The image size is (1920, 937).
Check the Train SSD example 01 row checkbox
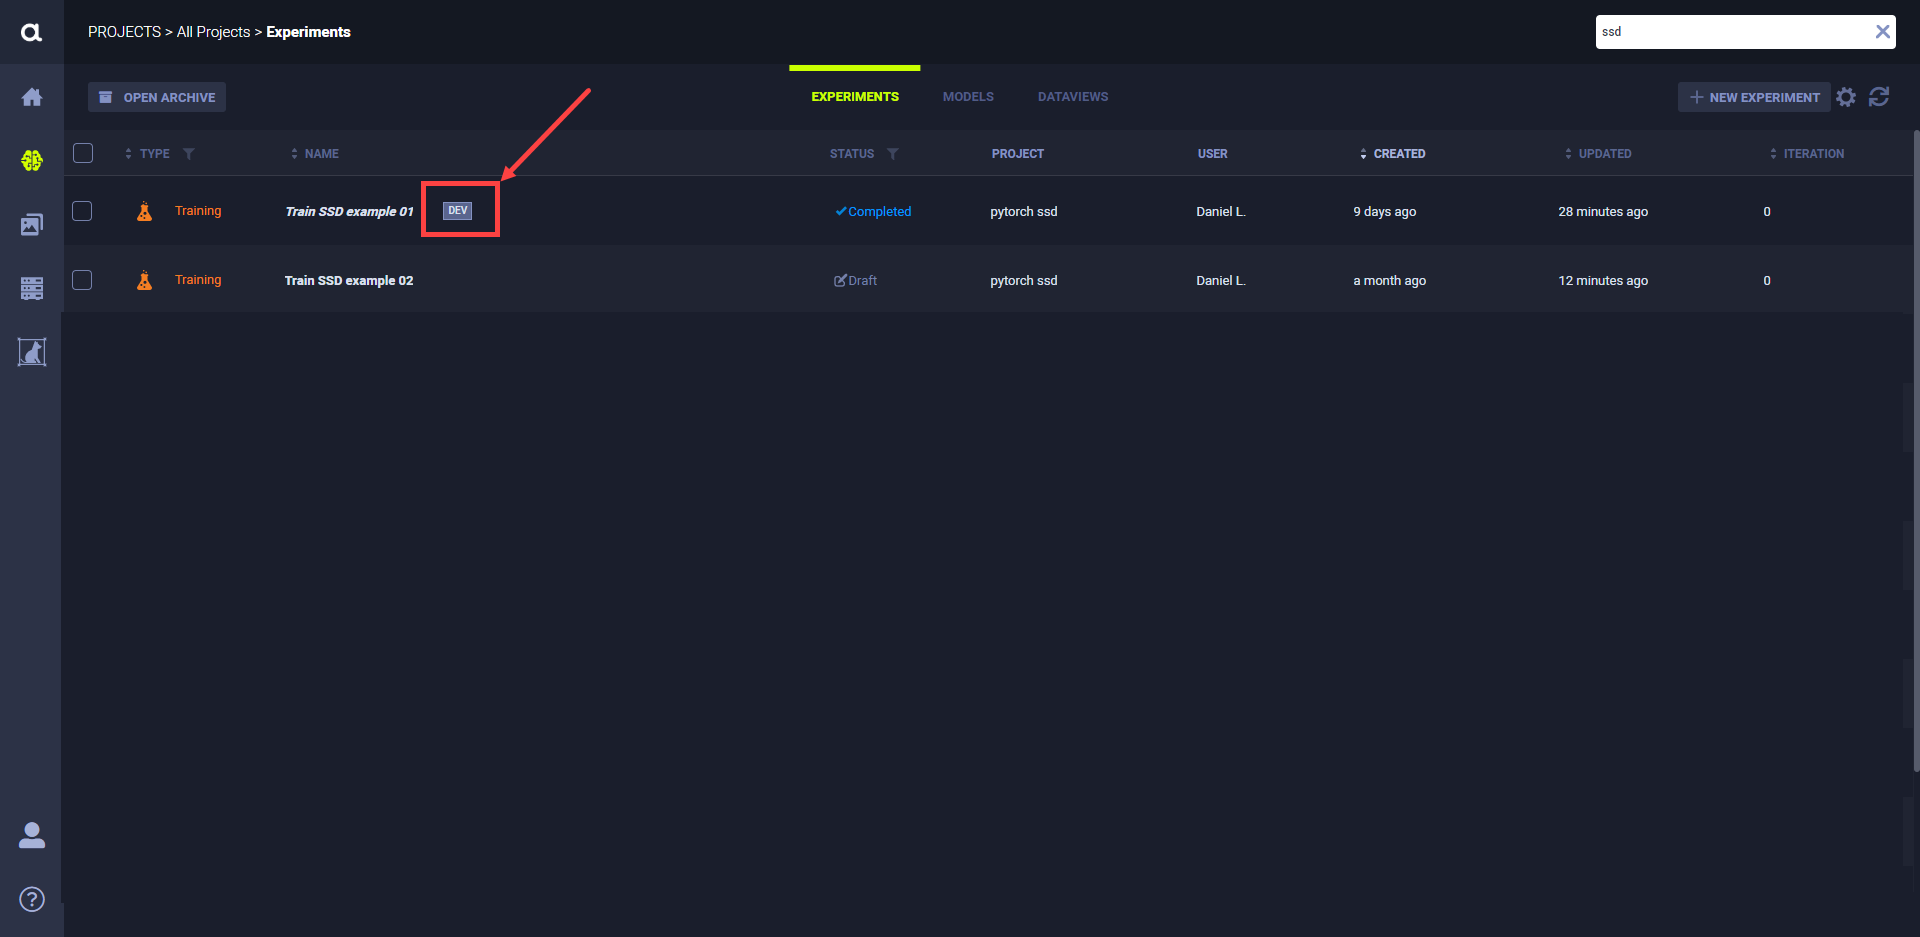pyautogui.click(x=83, y=211)
